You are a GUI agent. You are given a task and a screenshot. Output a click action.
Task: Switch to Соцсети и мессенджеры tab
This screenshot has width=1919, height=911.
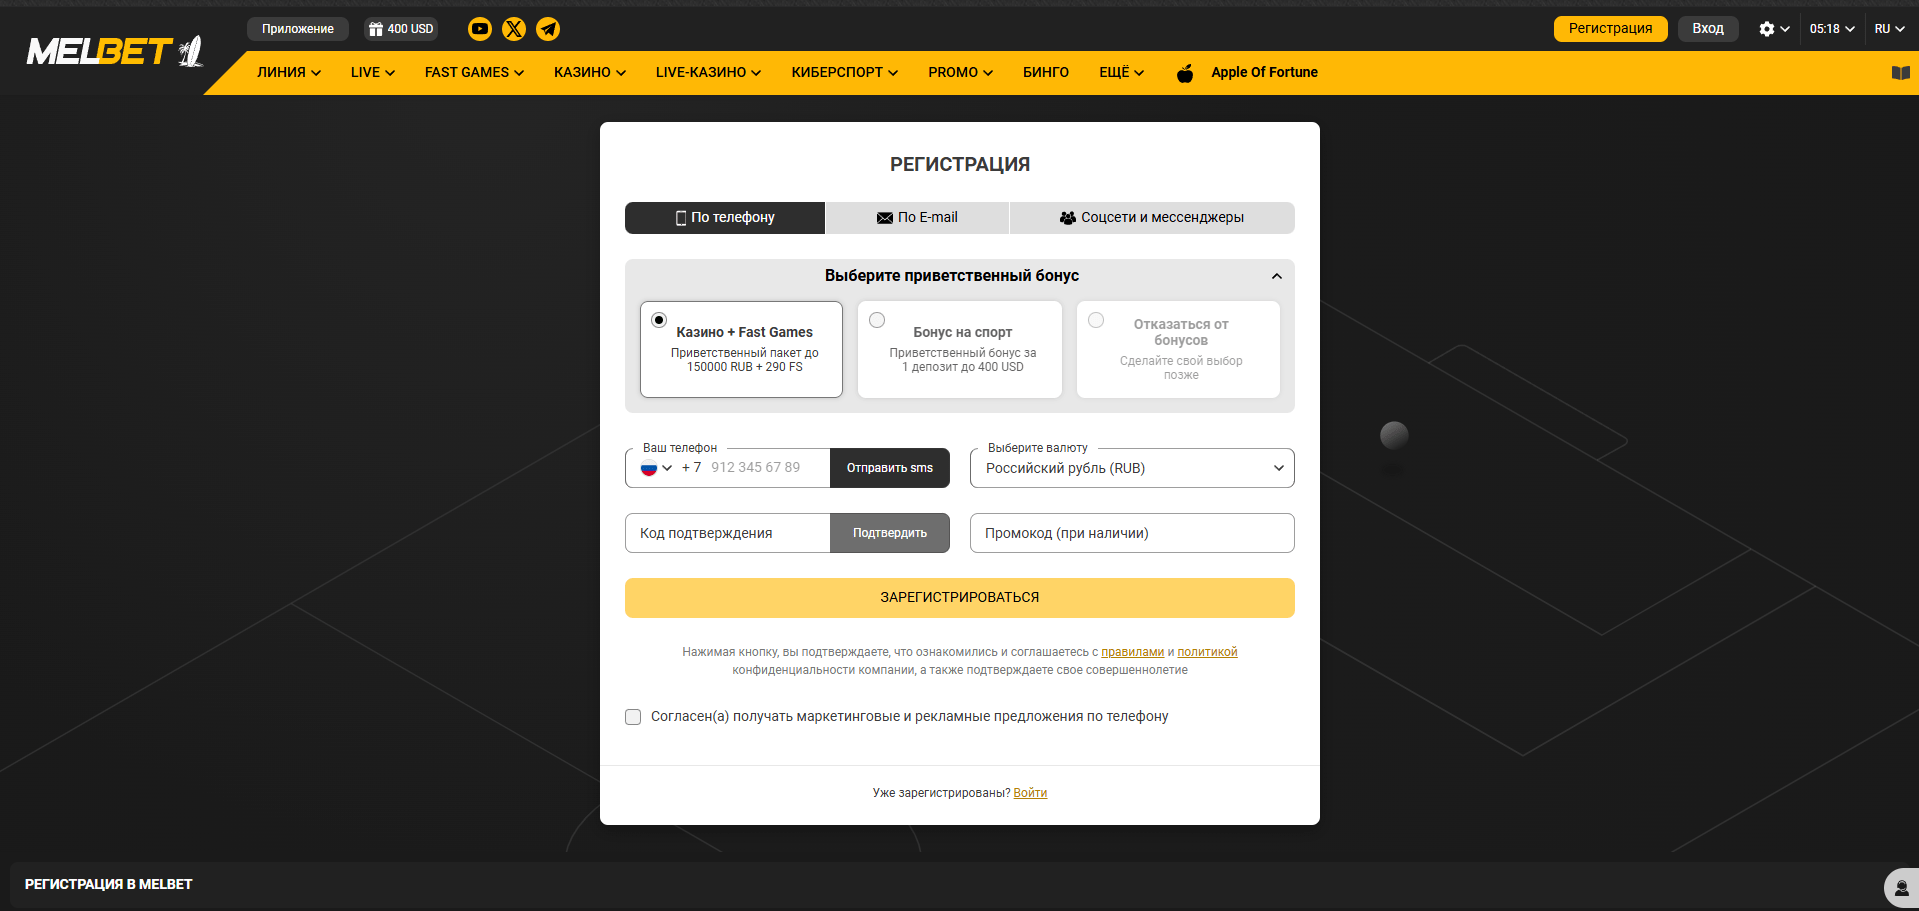[x=1152, y=218]
